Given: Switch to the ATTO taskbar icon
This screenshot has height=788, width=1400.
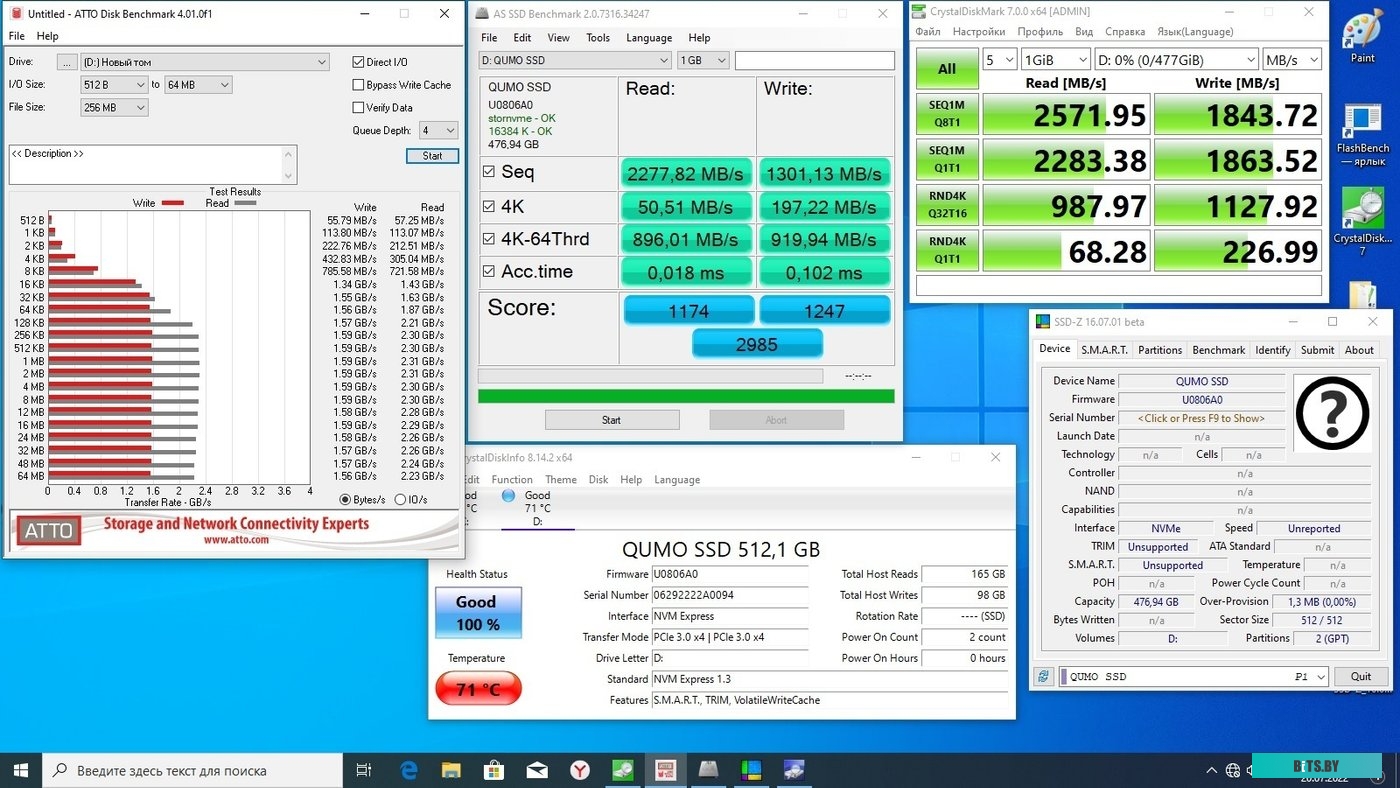Looking at the screenshot, I should click(666, 770).
